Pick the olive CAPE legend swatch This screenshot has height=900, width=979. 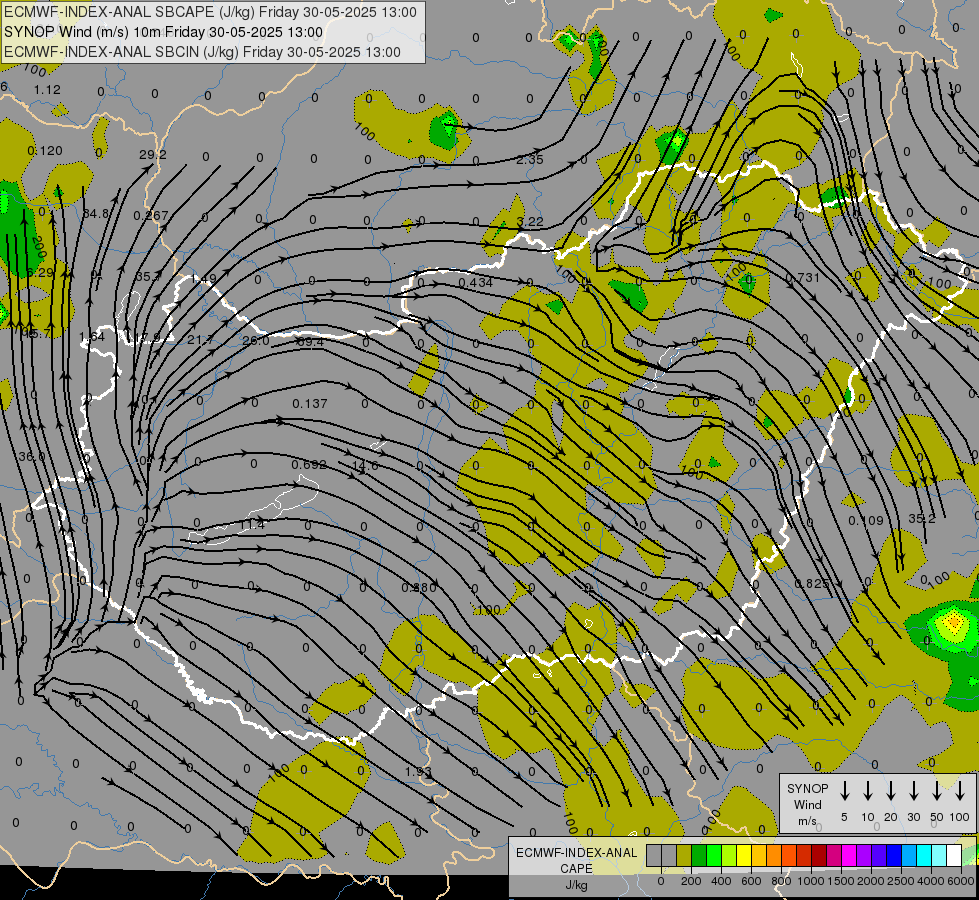(684, 856)
